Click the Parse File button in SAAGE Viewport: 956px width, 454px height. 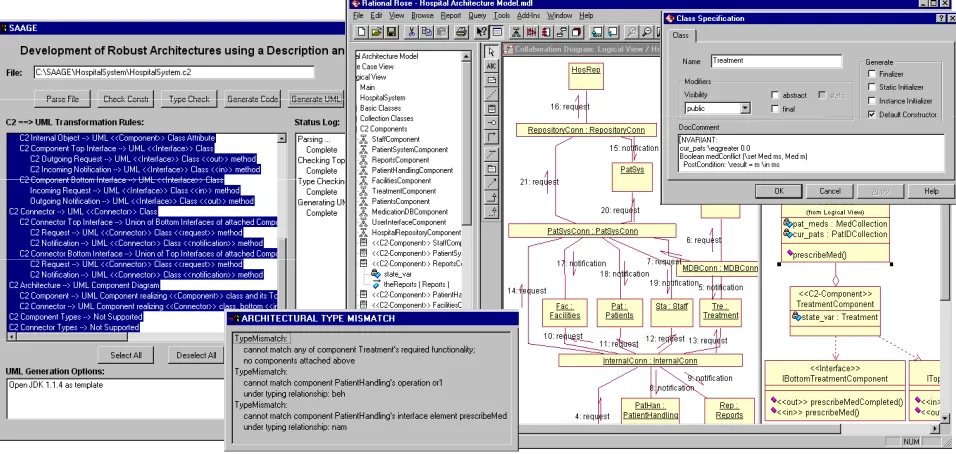coord(62,99)
